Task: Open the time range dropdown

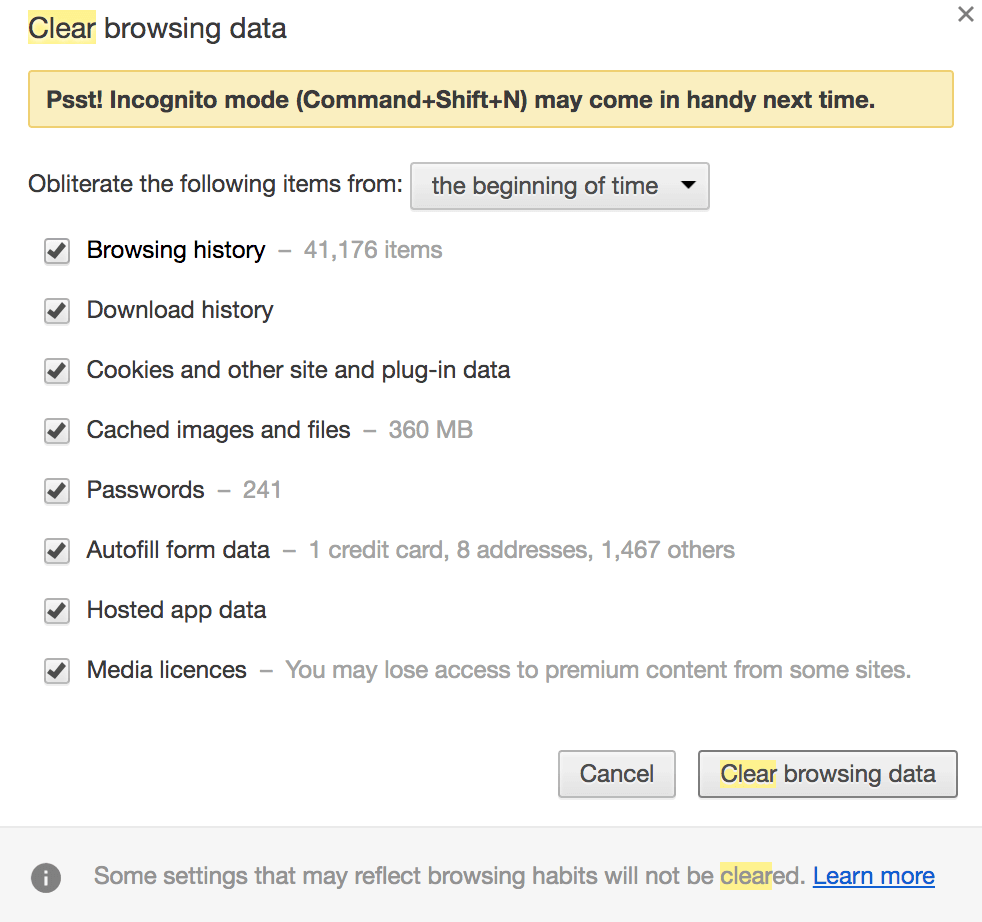Action: [x=559, y=186]
